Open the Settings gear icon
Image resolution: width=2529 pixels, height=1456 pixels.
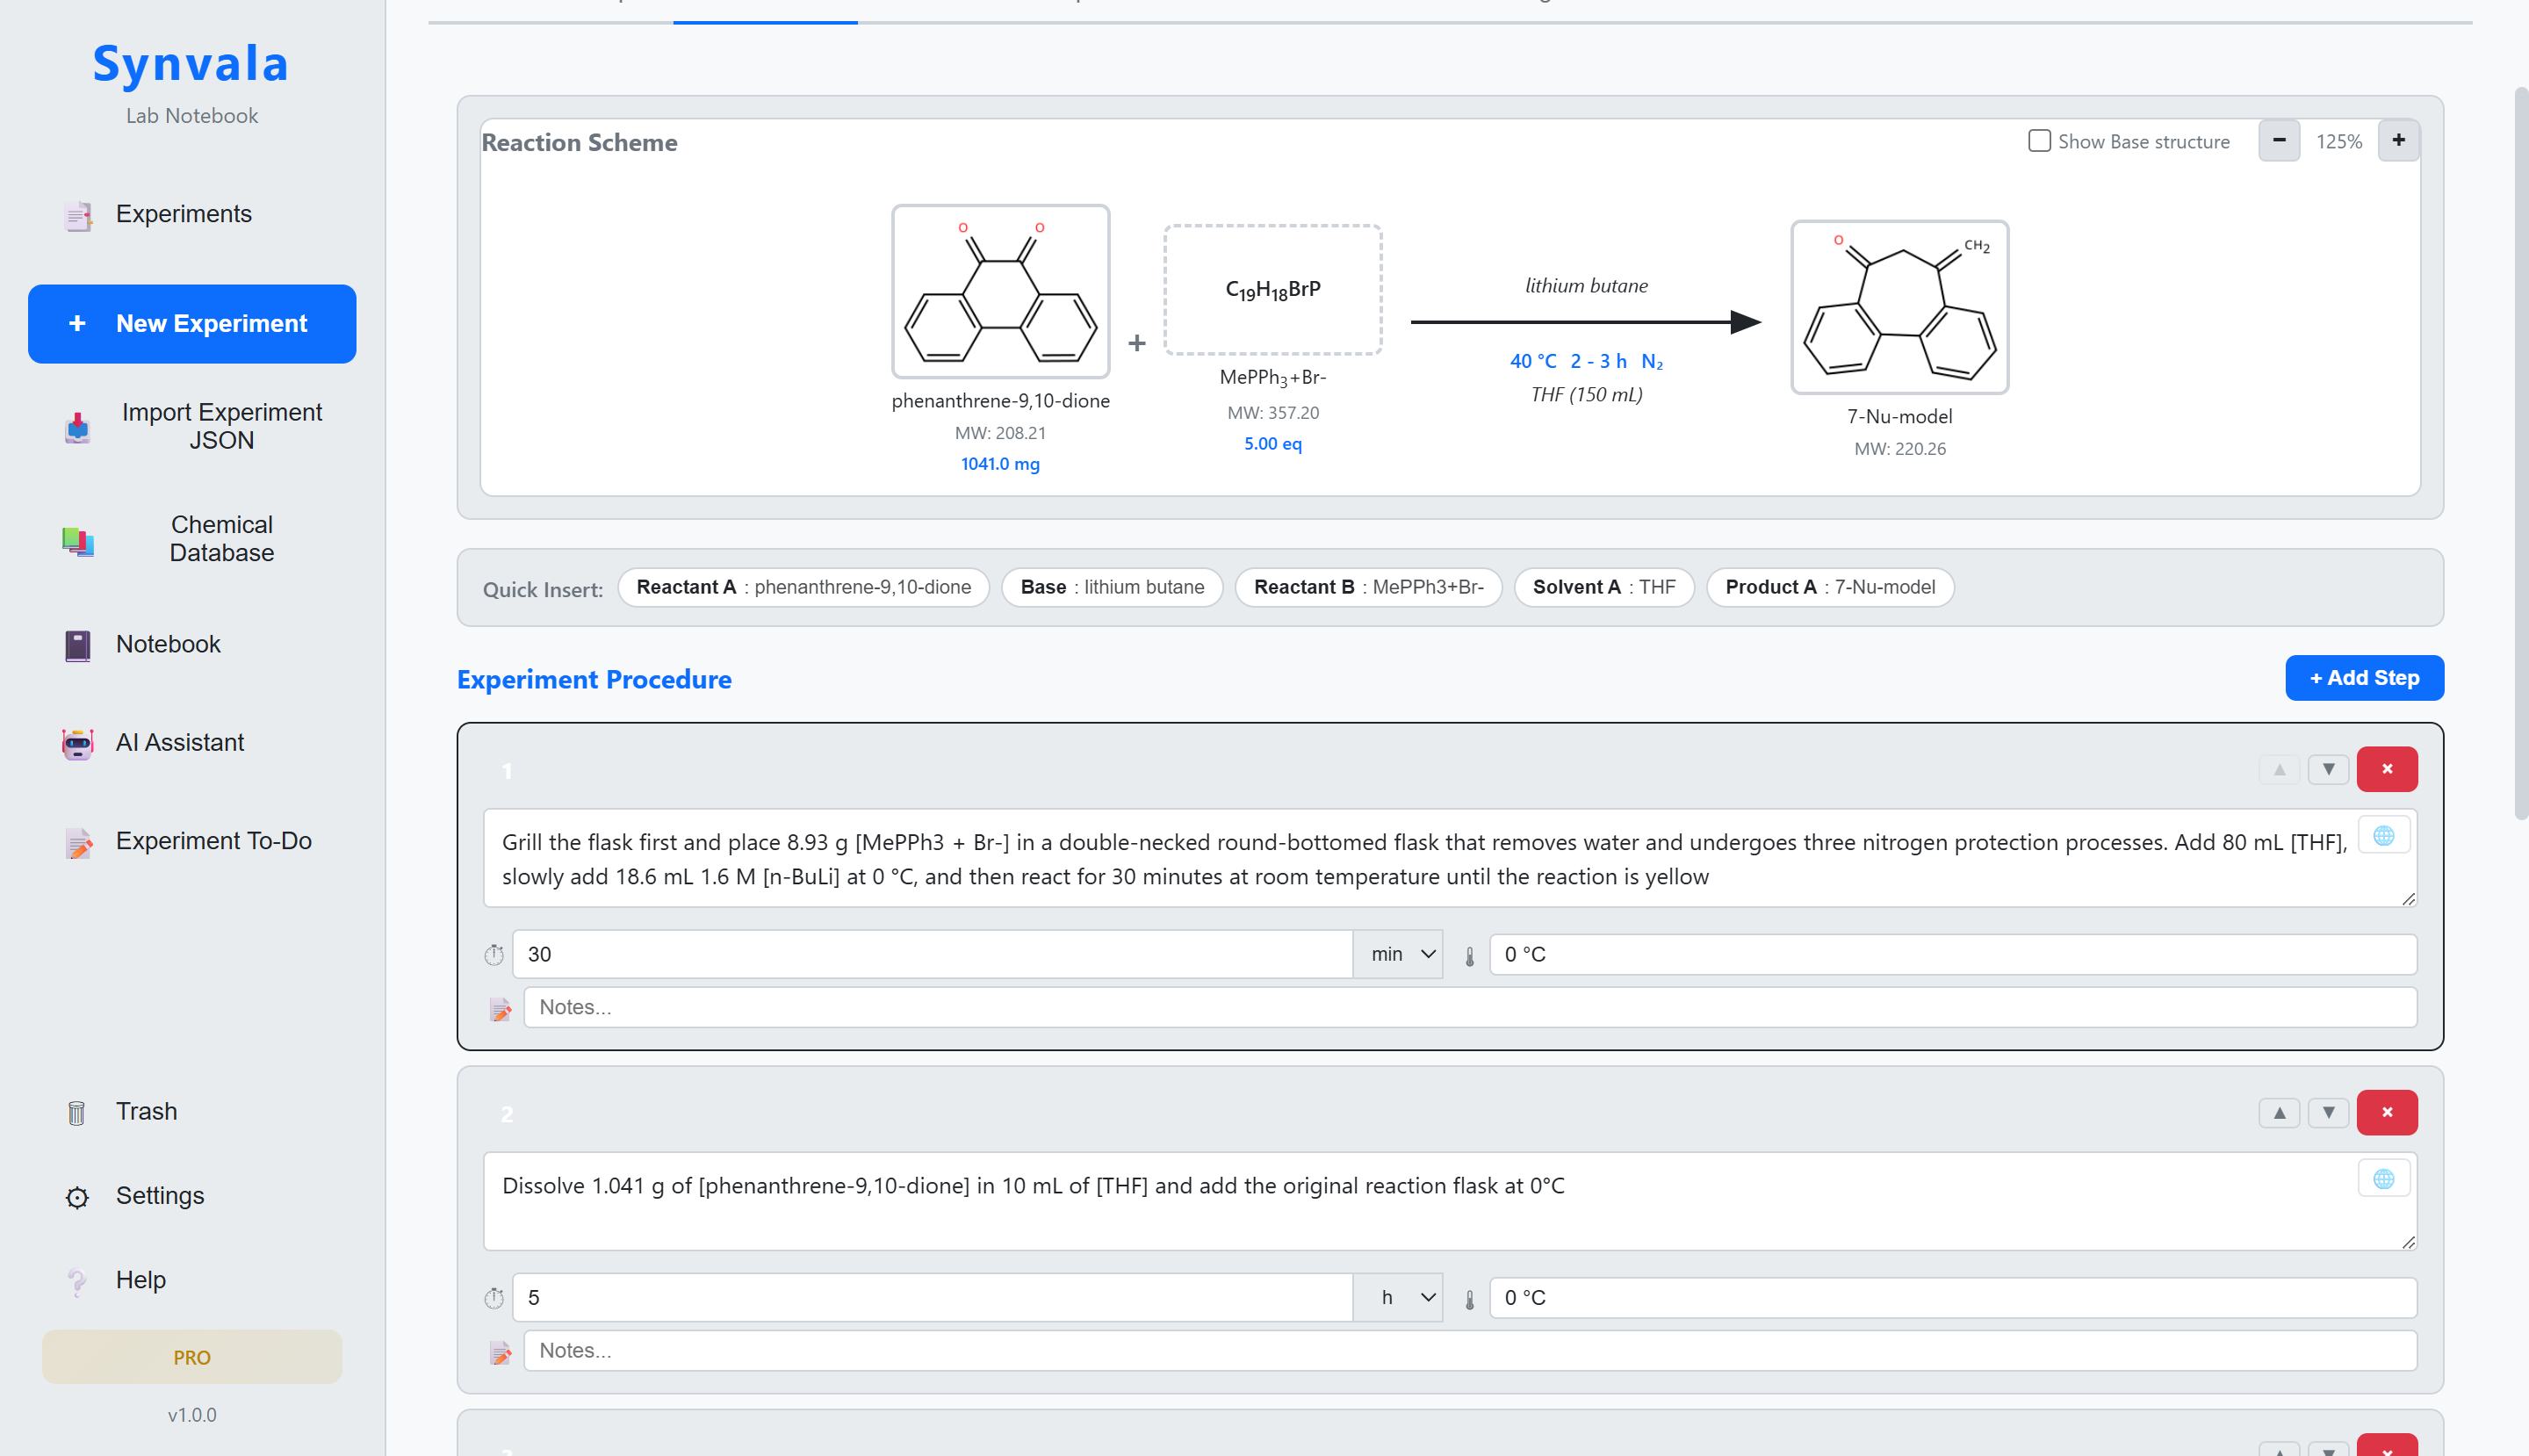click(x=77, y=1196)
